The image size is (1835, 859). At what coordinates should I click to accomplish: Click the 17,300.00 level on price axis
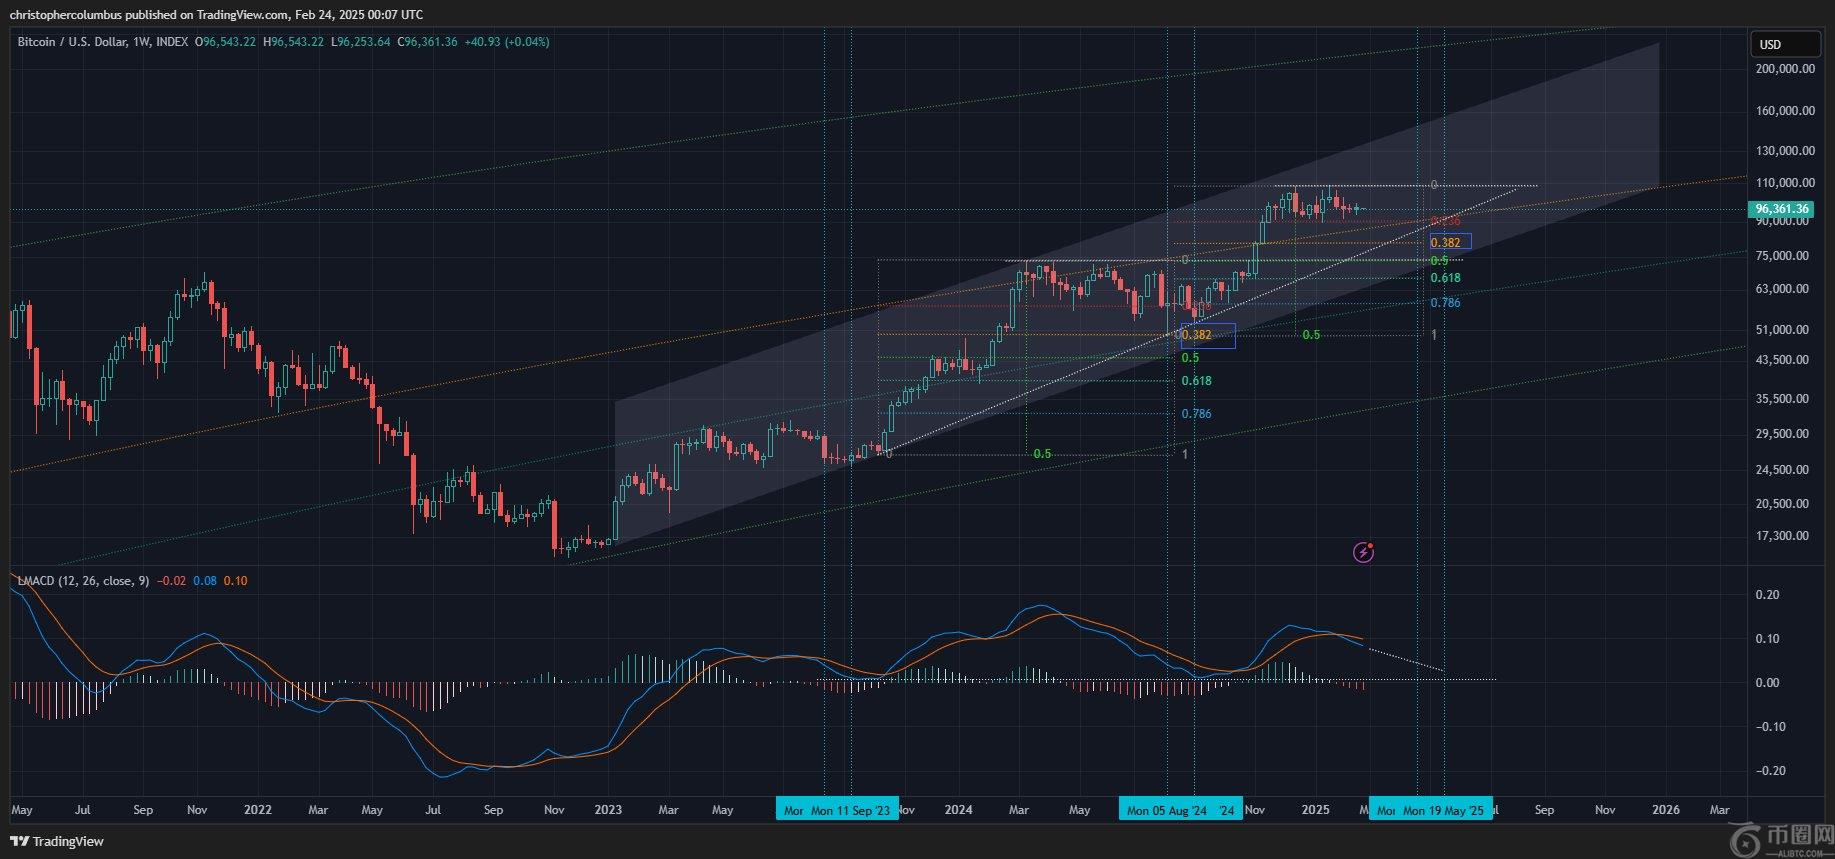pyautogui.click(x=1785, y=536)
